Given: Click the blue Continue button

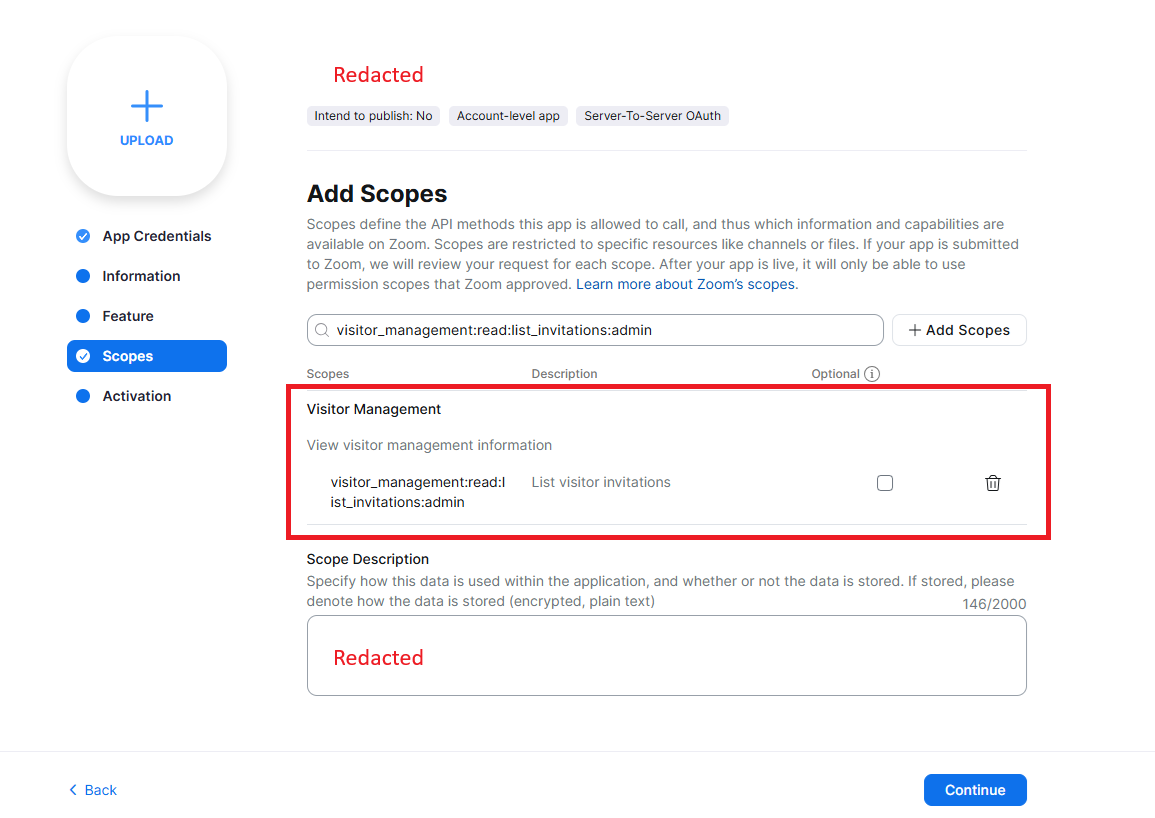Looking at the screenshot, I should [x=975, y=790].
